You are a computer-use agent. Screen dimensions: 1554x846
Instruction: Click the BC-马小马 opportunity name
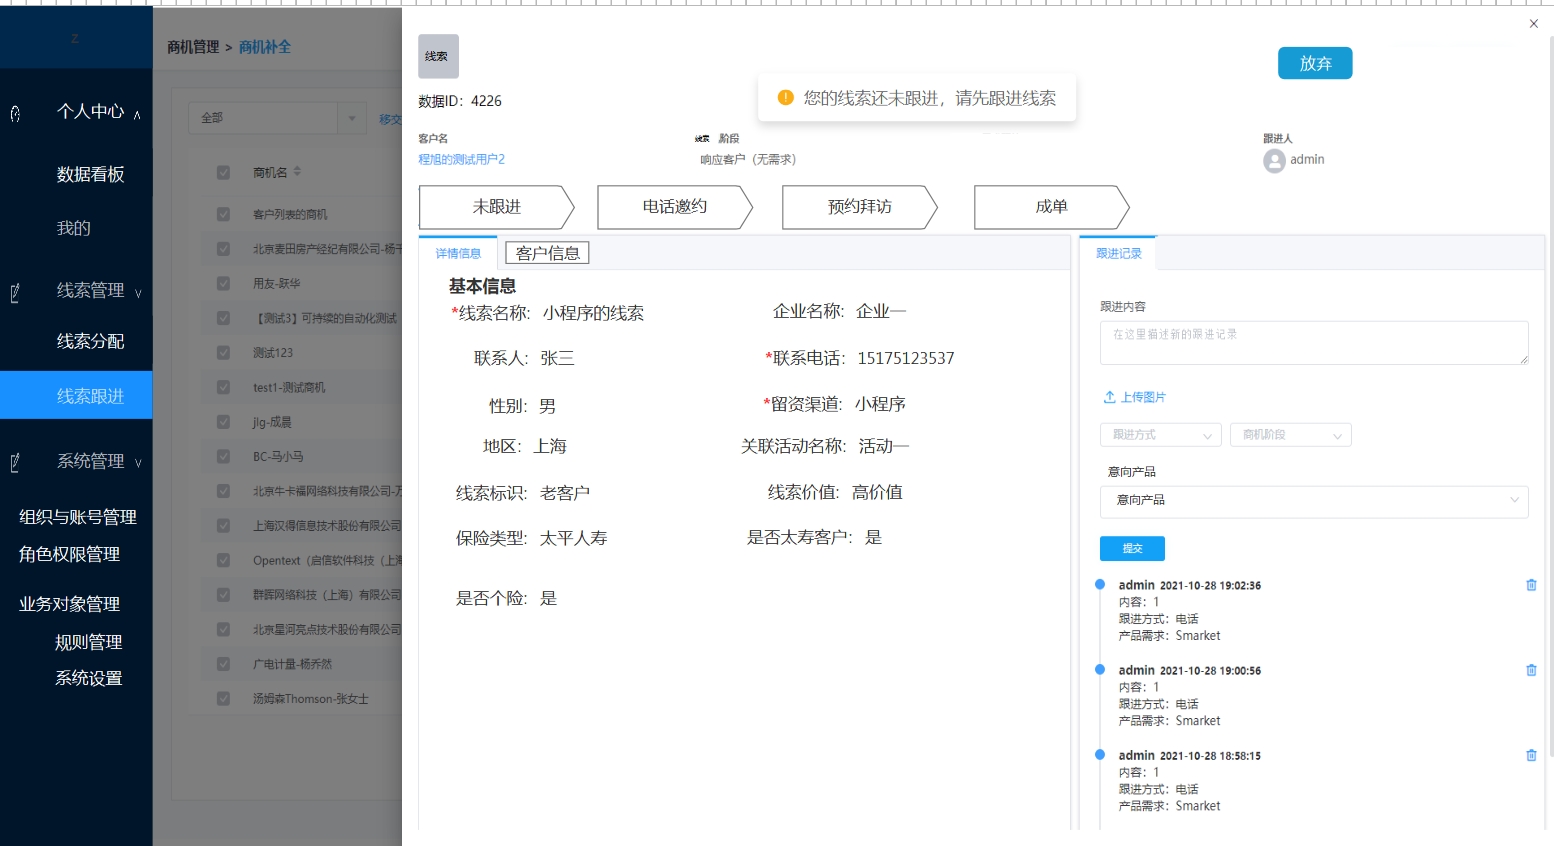pyautogui.click(x=278, y=456)
